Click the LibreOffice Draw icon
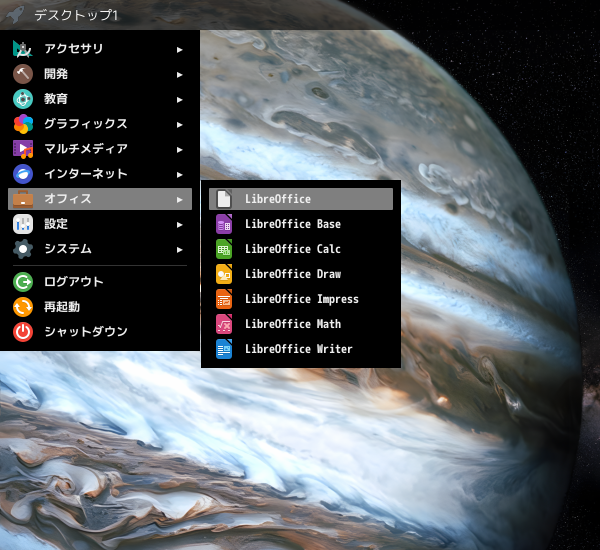Image resolution: width=600 pixels, height=550 pixels. (x=224, y=274)
